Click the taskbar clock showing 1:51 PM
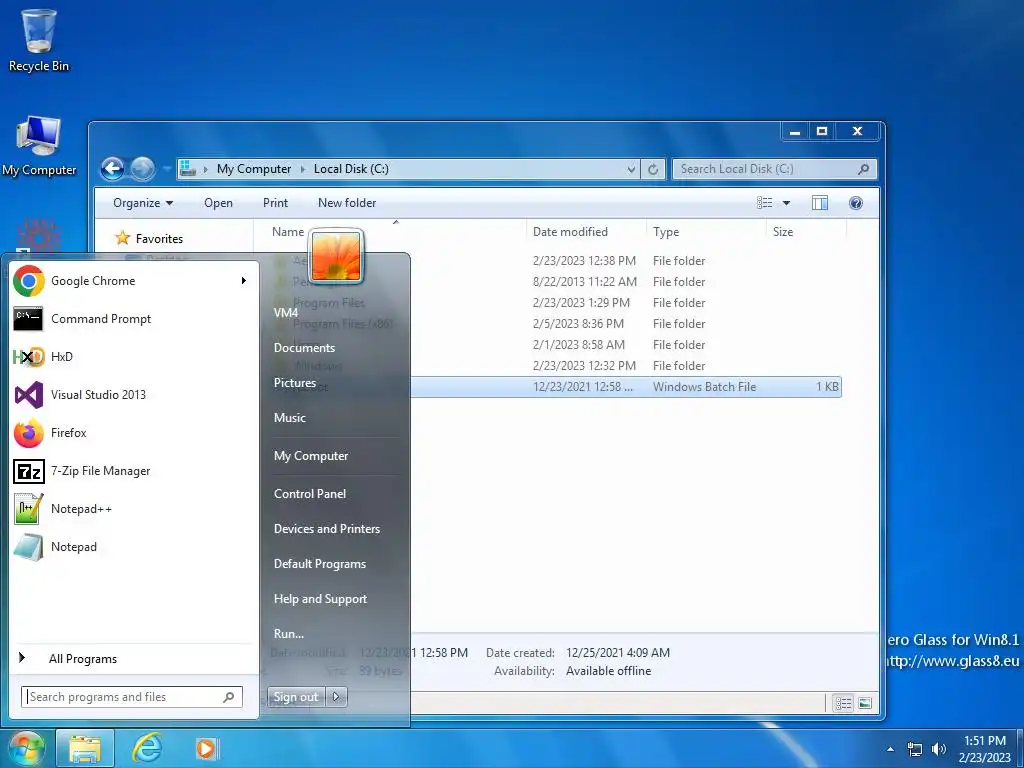The height and width of the screenshot is (768, 1024). coord(985,749)
